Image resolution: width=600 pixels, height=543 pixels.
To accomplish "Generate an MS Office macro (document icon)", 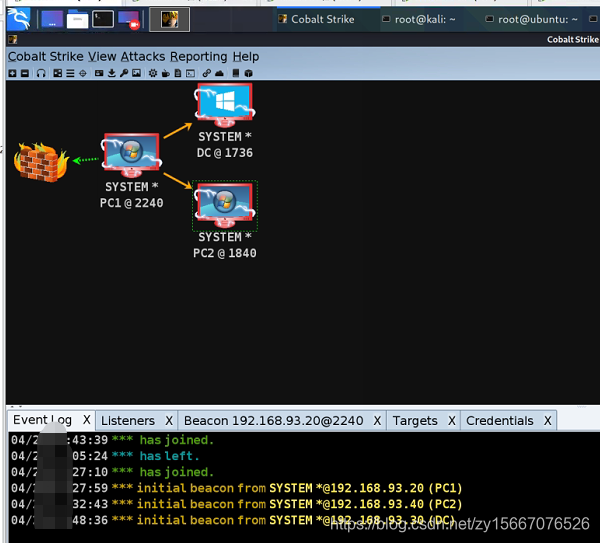I will (178, 73).
